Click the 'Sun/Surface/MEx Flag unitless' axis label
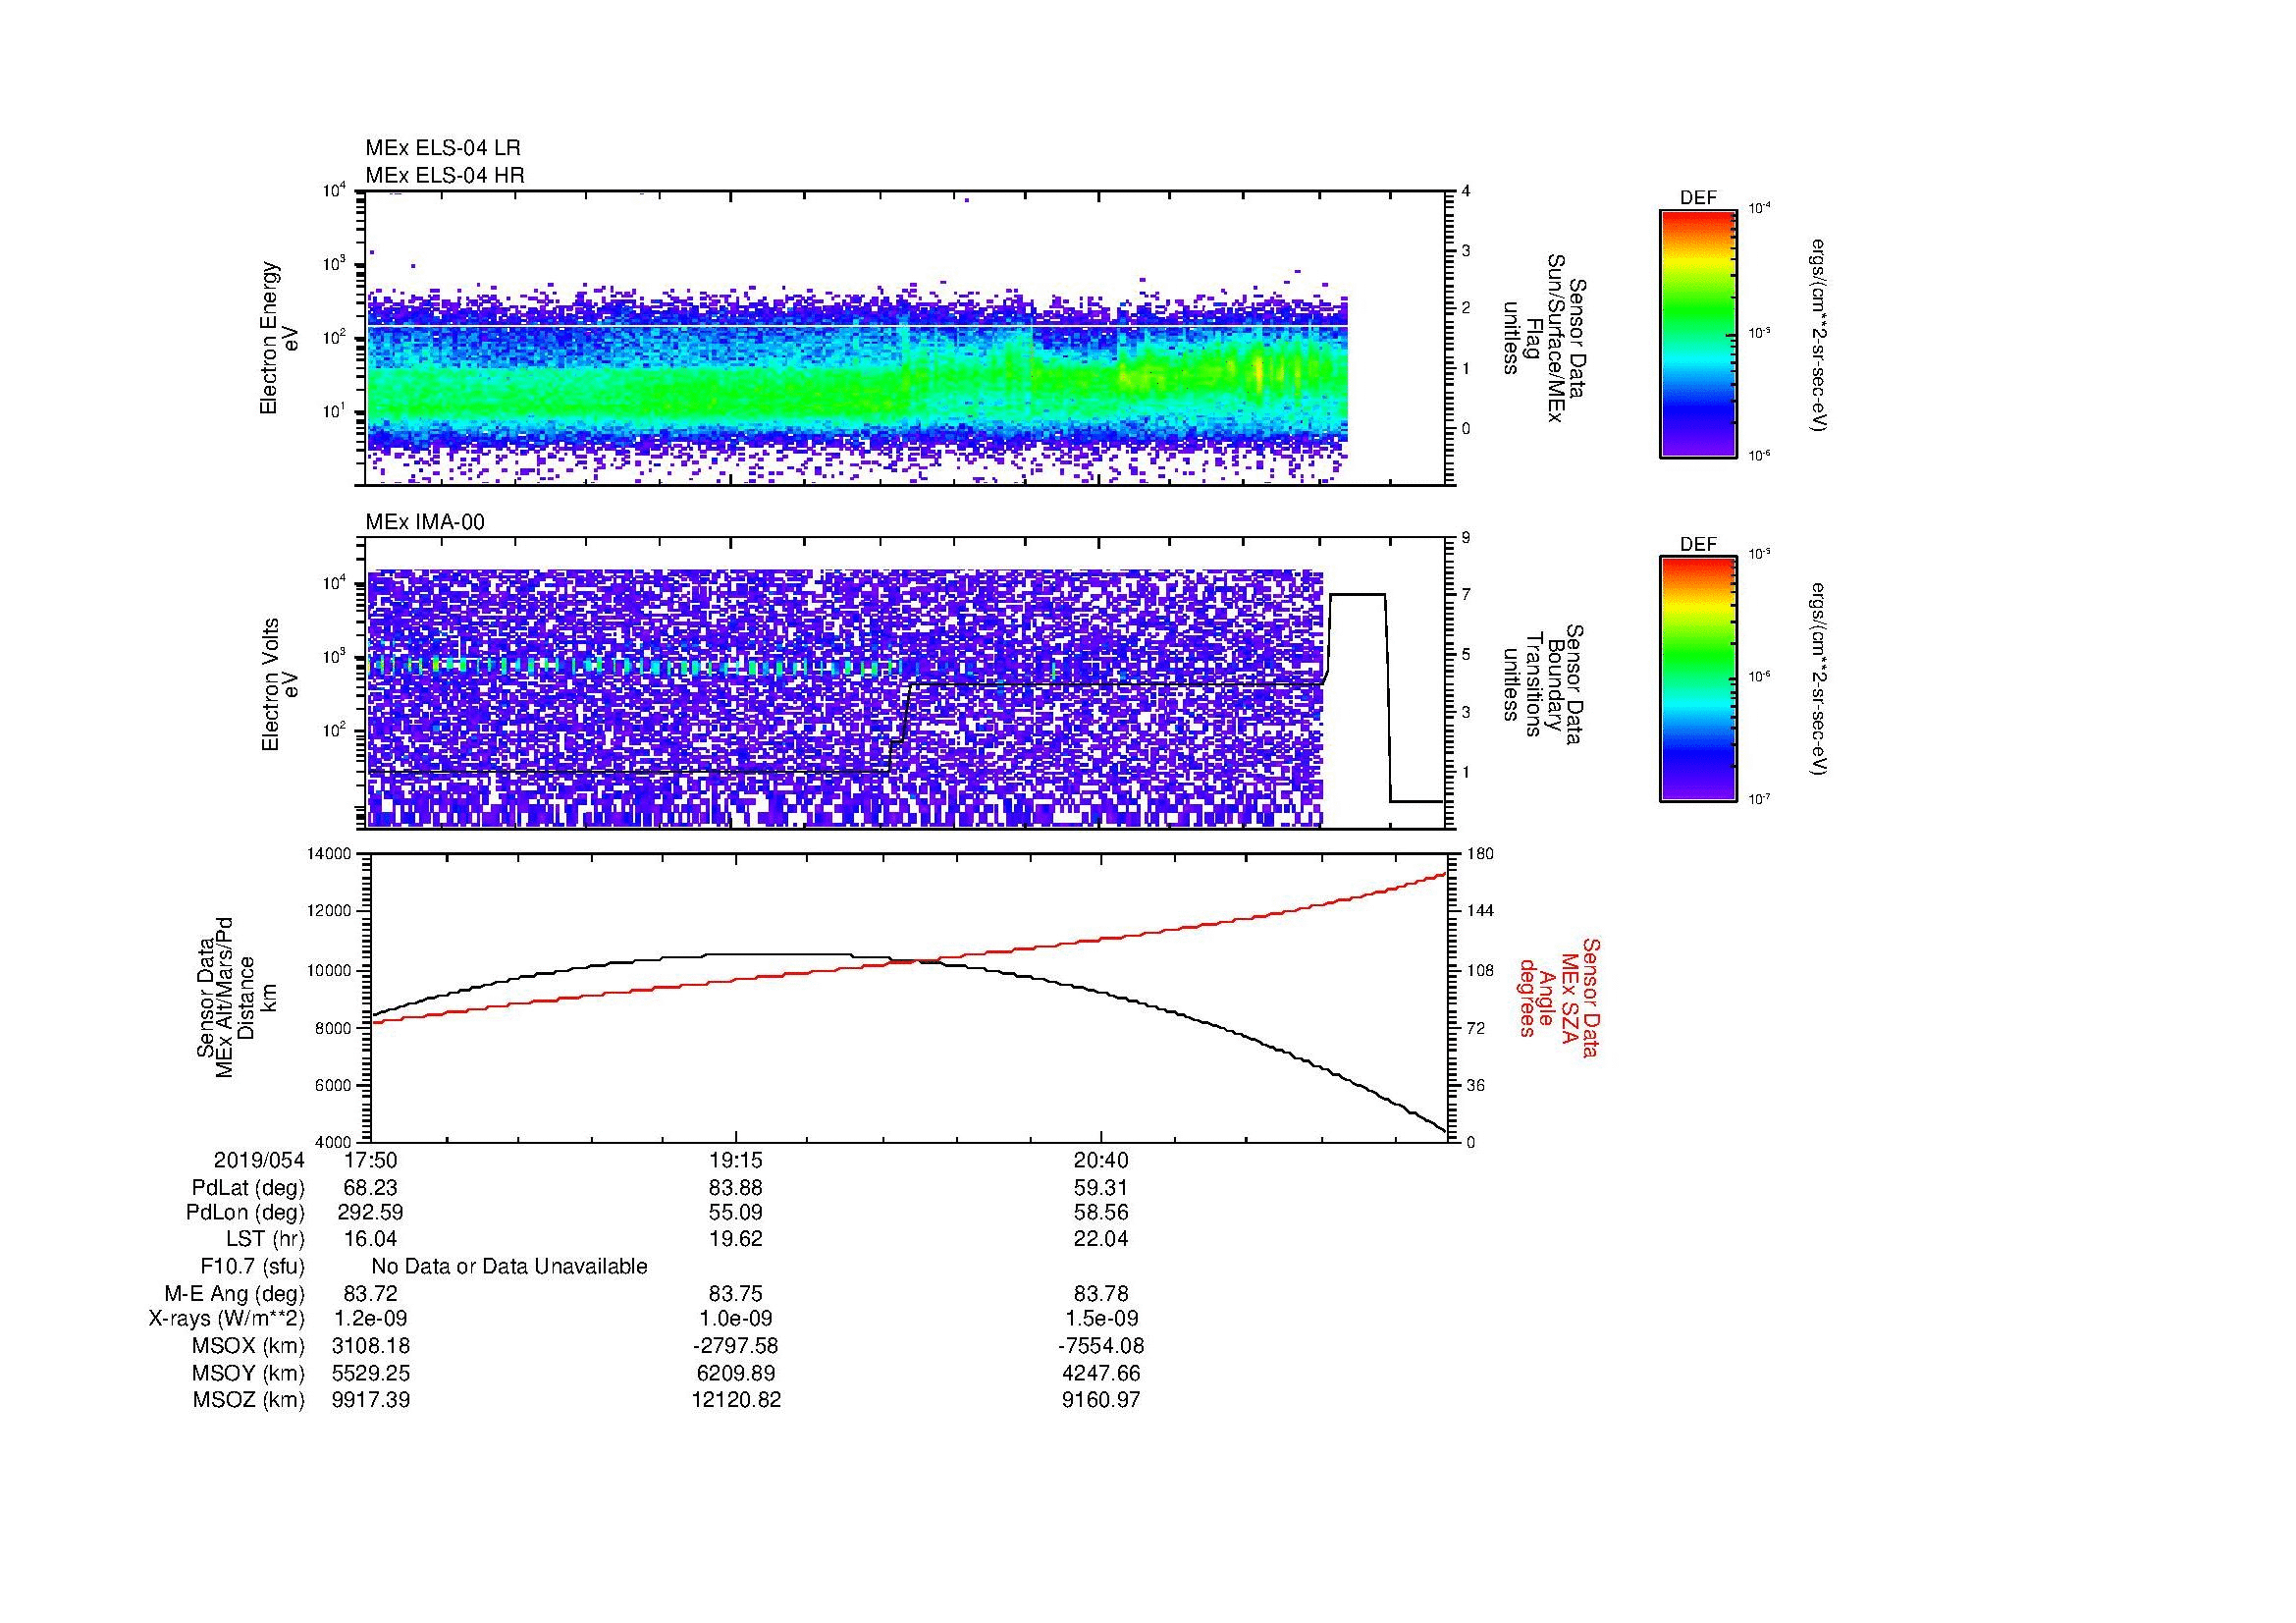Image resolution: width=2296 pixels, height=1623 pixels. tap(1543, 338)
